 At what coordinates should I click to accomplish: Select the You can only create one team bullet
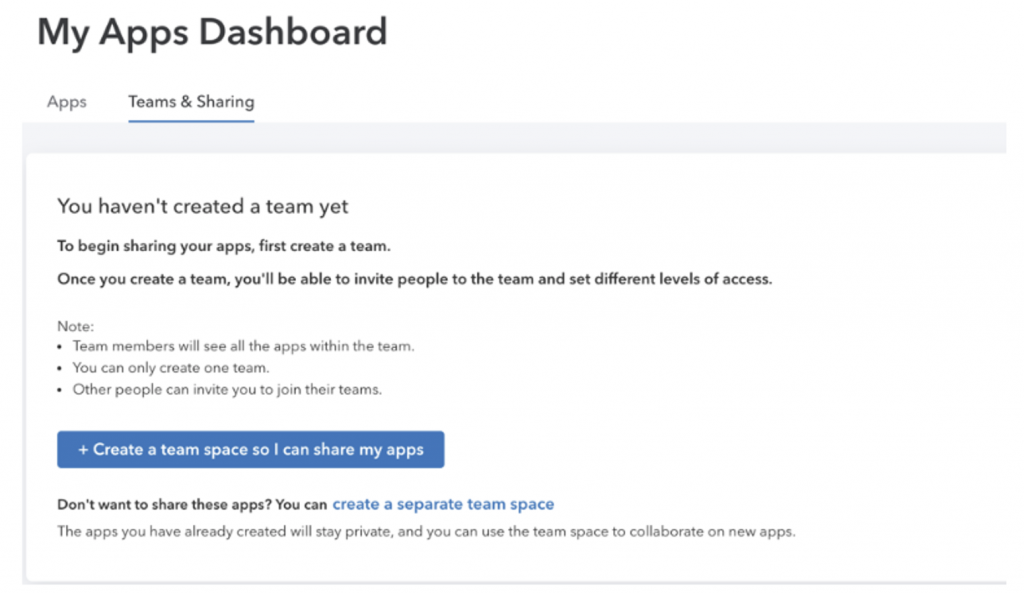pos(170,368)
